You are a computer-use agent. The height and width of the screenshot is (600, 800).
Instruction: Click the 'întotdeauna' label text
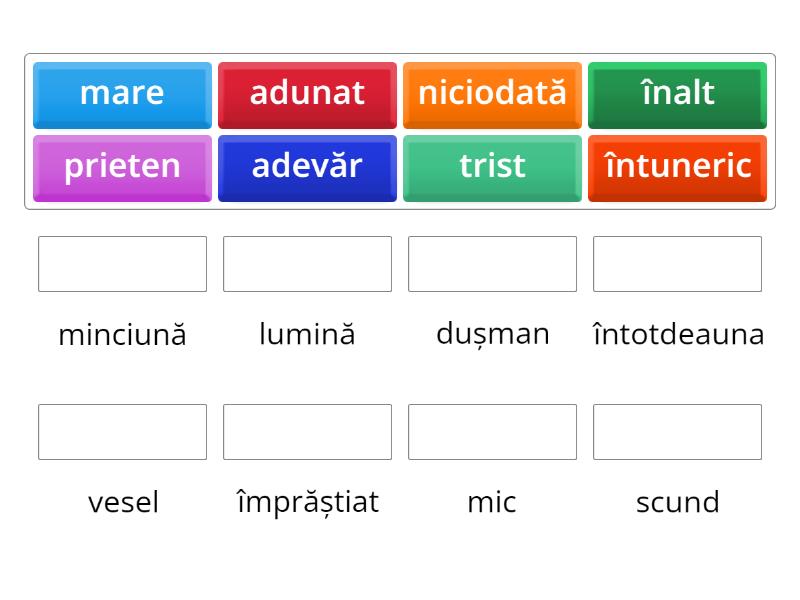tap(678, 334)
